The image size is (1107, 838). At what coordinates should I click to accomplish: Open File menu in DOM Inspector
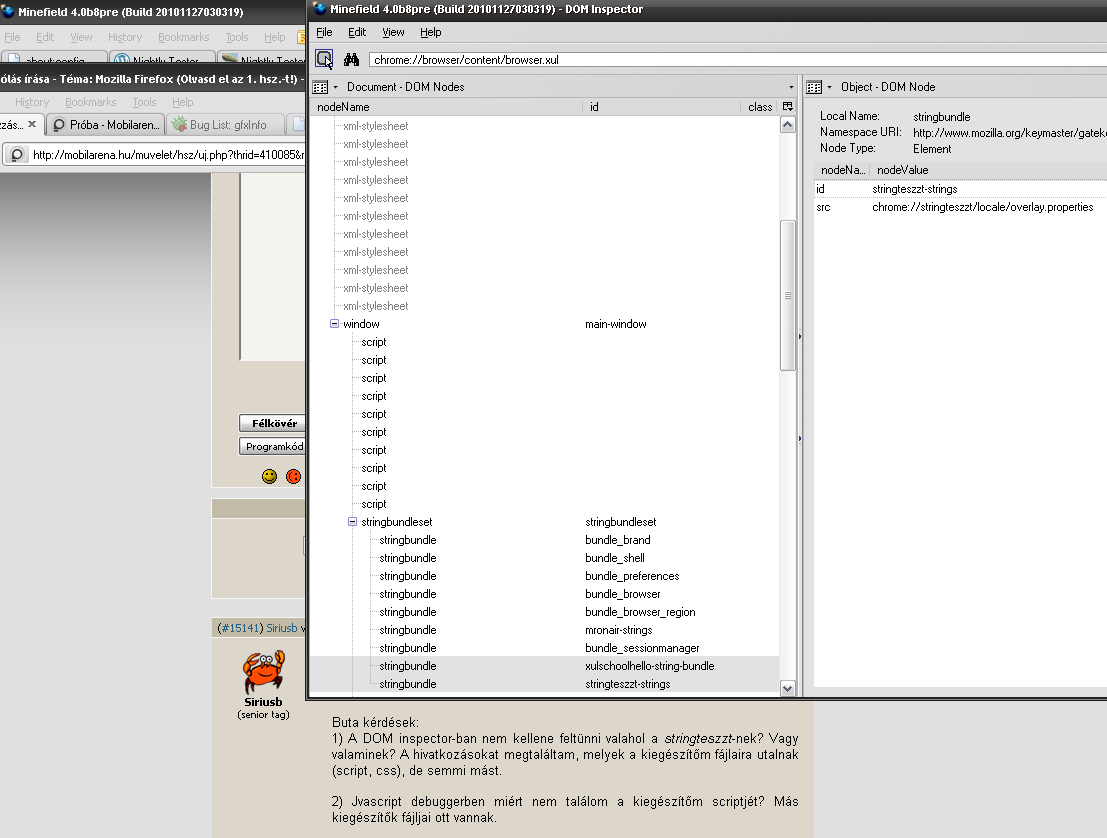(324, 32)
